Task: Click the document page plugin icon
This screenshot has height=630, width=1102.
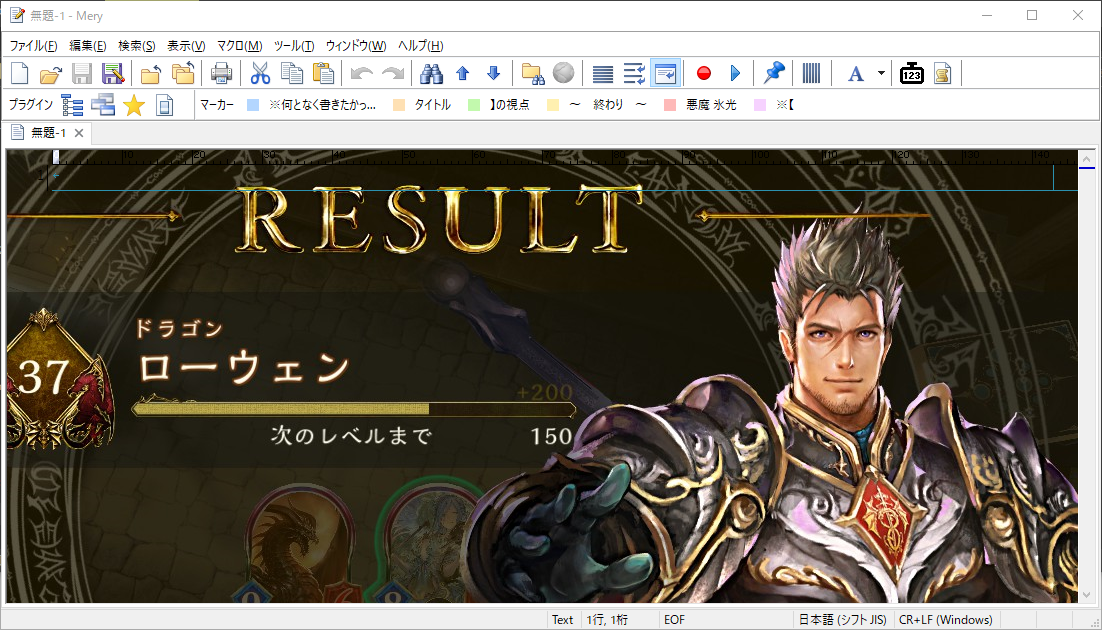Action: [x=164, y=105]
